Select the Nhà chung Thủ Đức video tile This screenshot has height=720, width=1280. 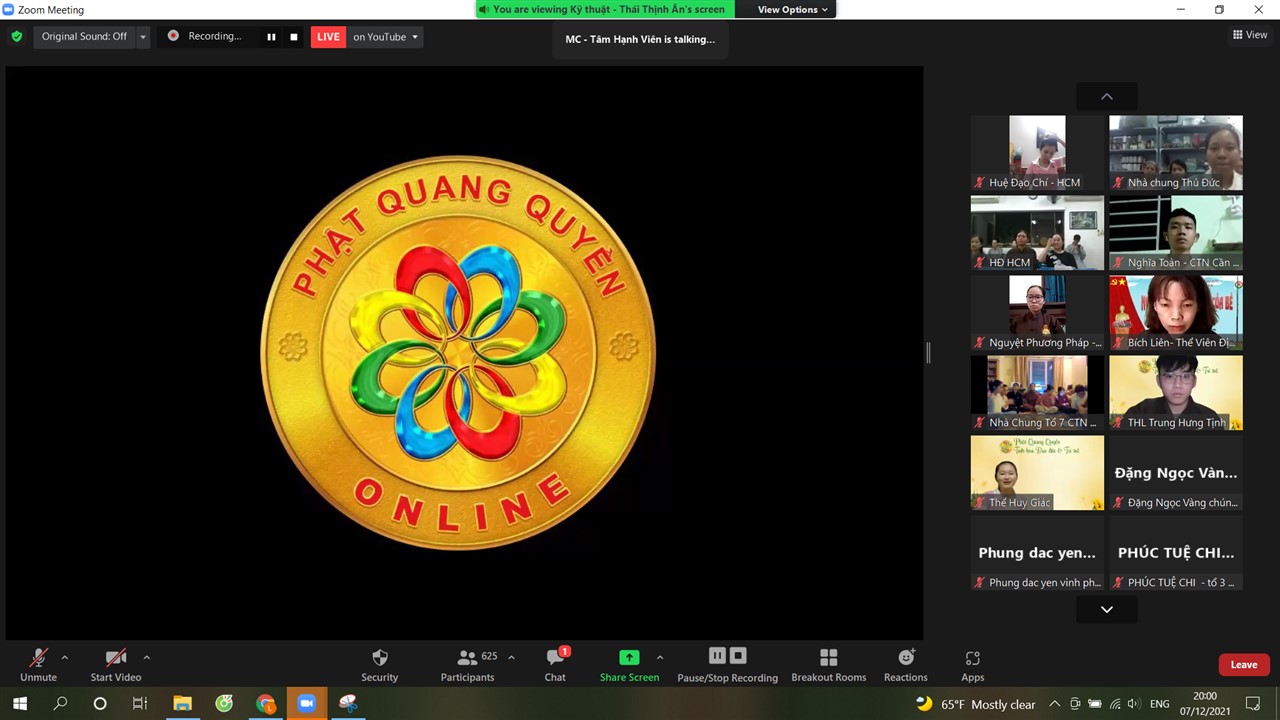click(1176, 153)
